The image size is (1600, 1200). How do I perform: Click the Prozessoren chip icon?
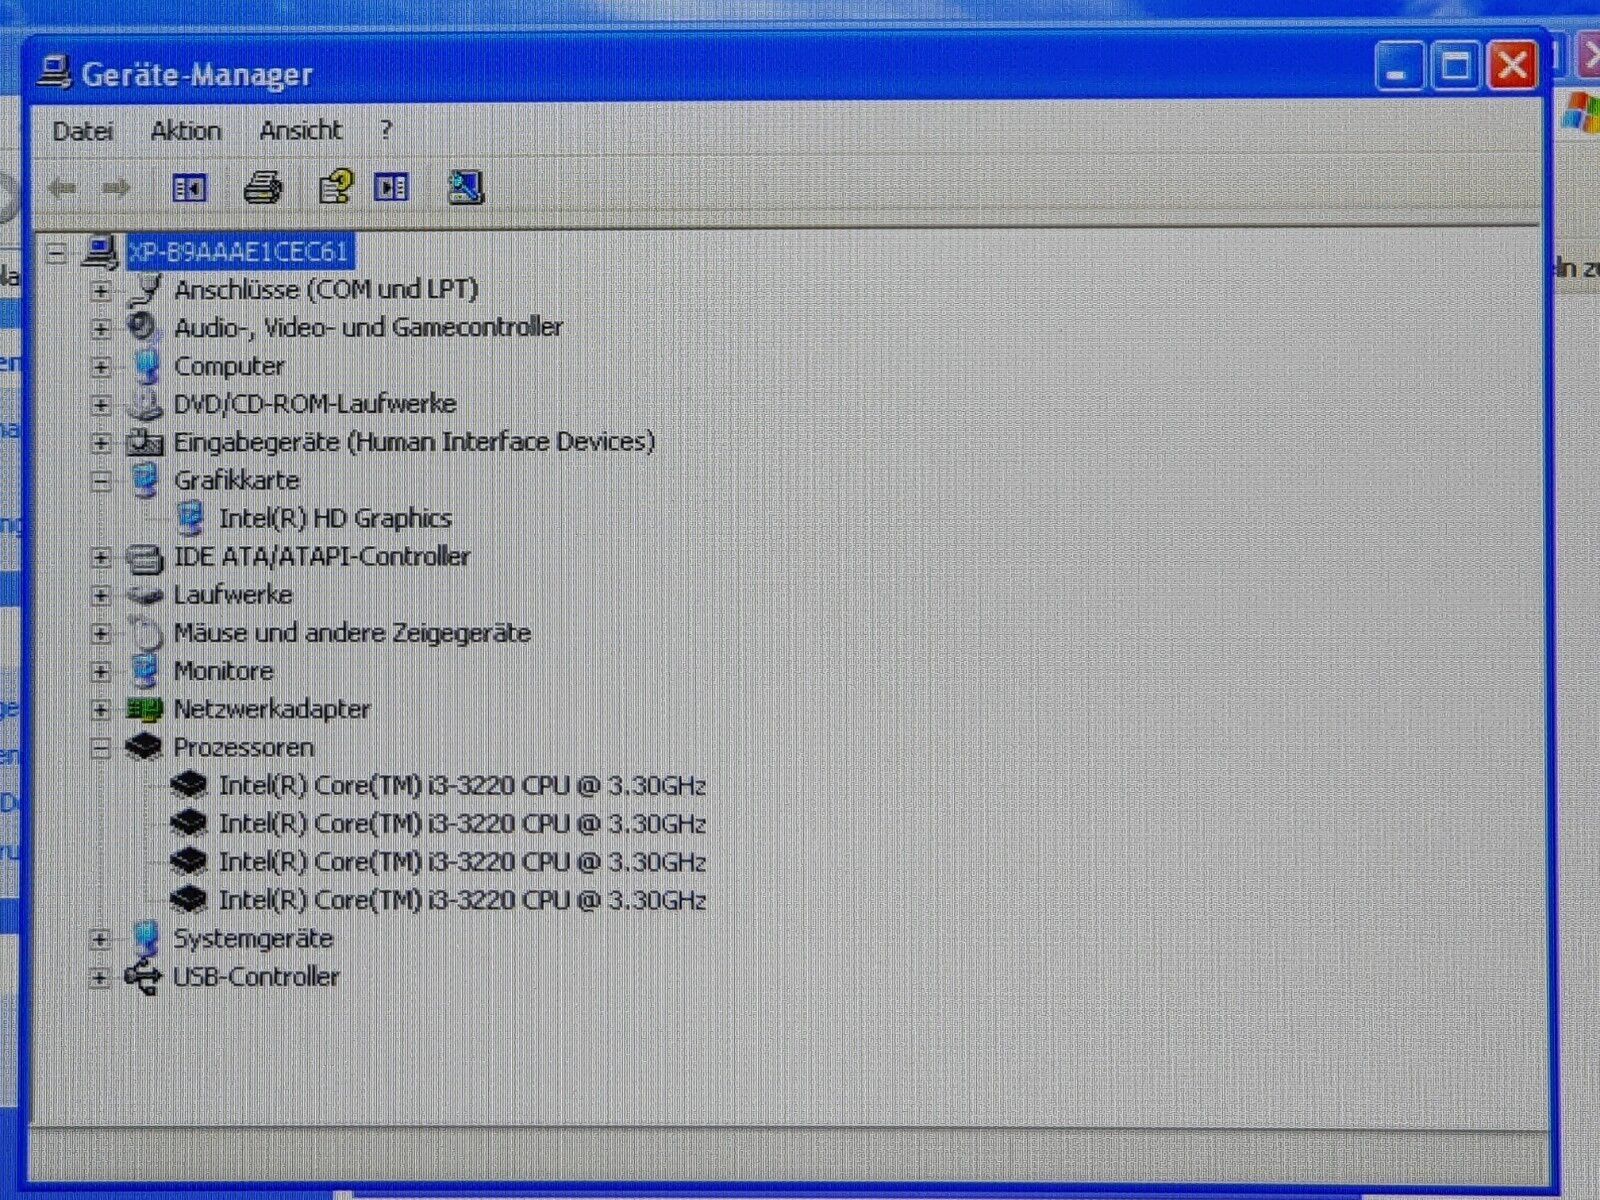(145, 747)
